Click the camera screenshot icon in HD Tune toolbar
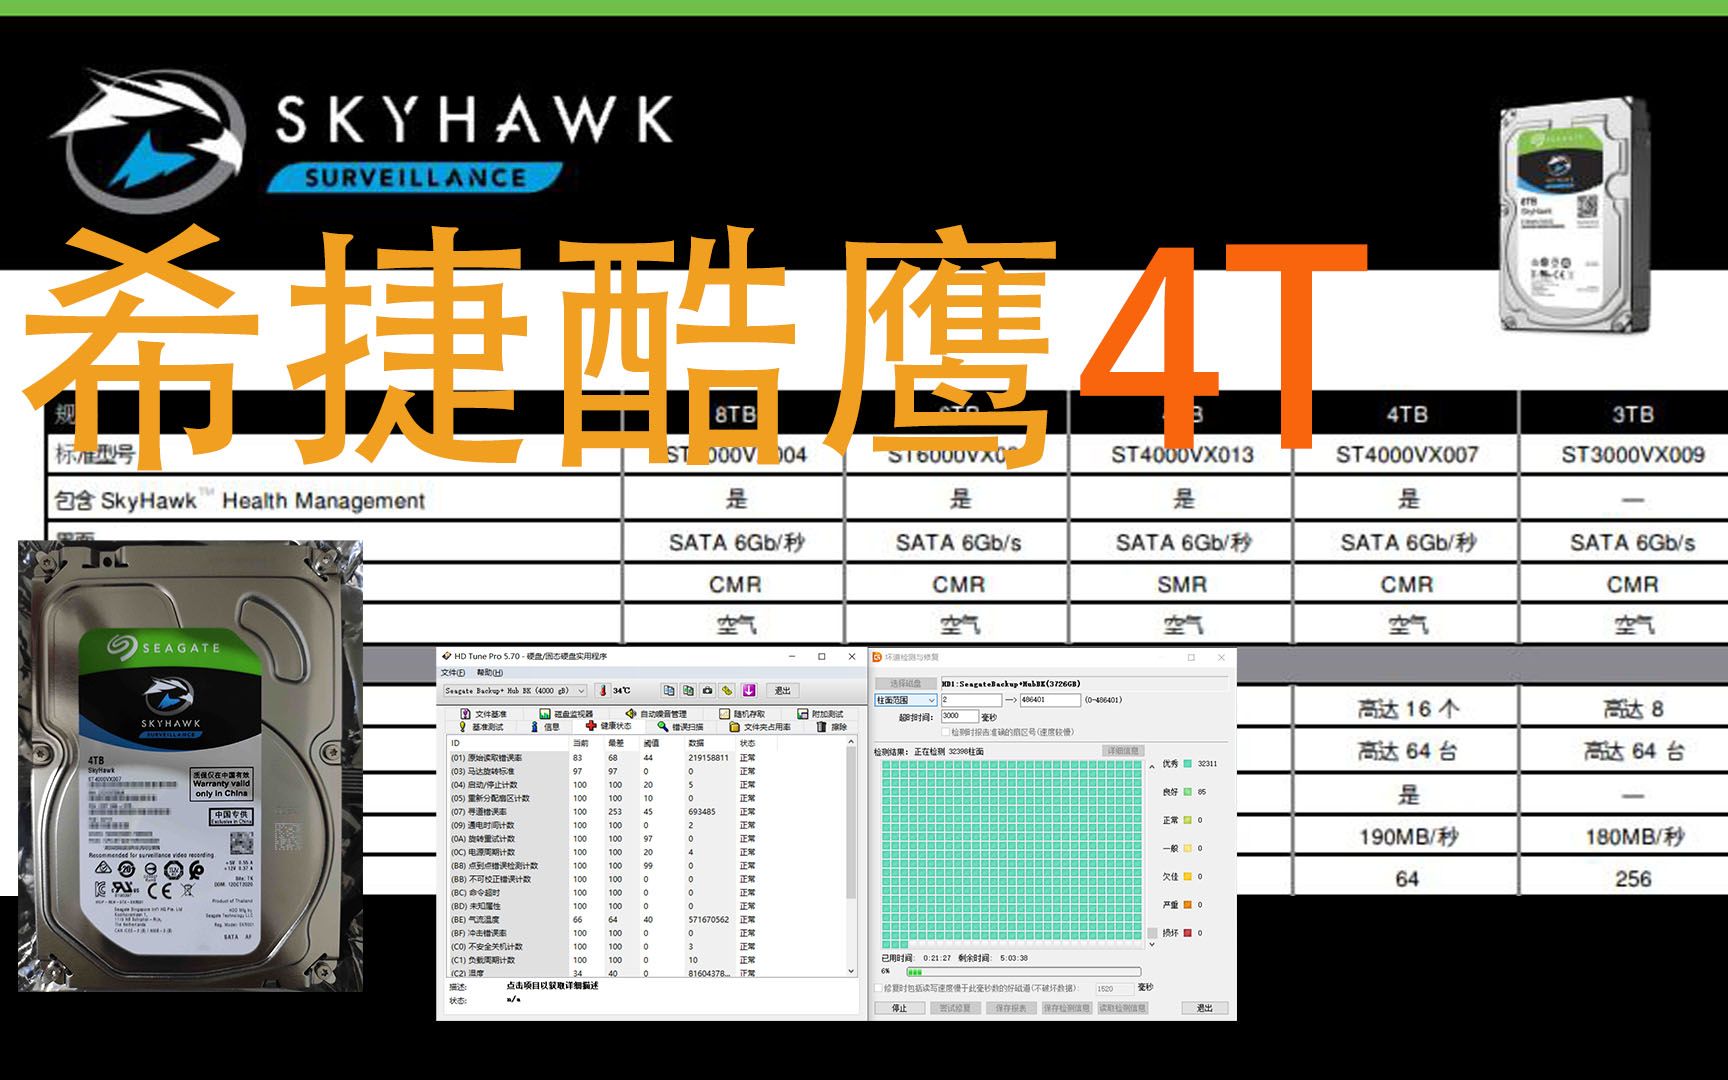The image size is (1728, 1080). click(706, 690)
